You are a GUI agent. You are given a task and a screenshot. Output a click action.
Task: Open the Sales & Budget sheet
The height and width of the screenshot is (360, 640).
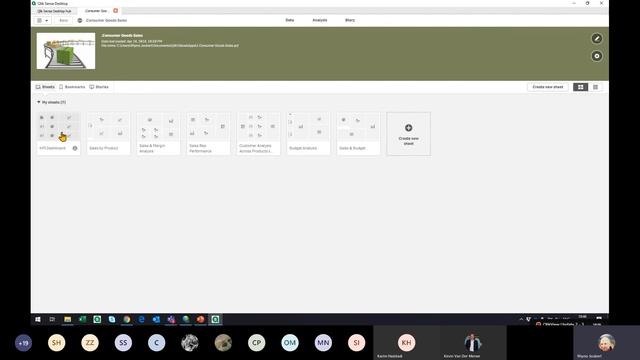coord(358,134)
